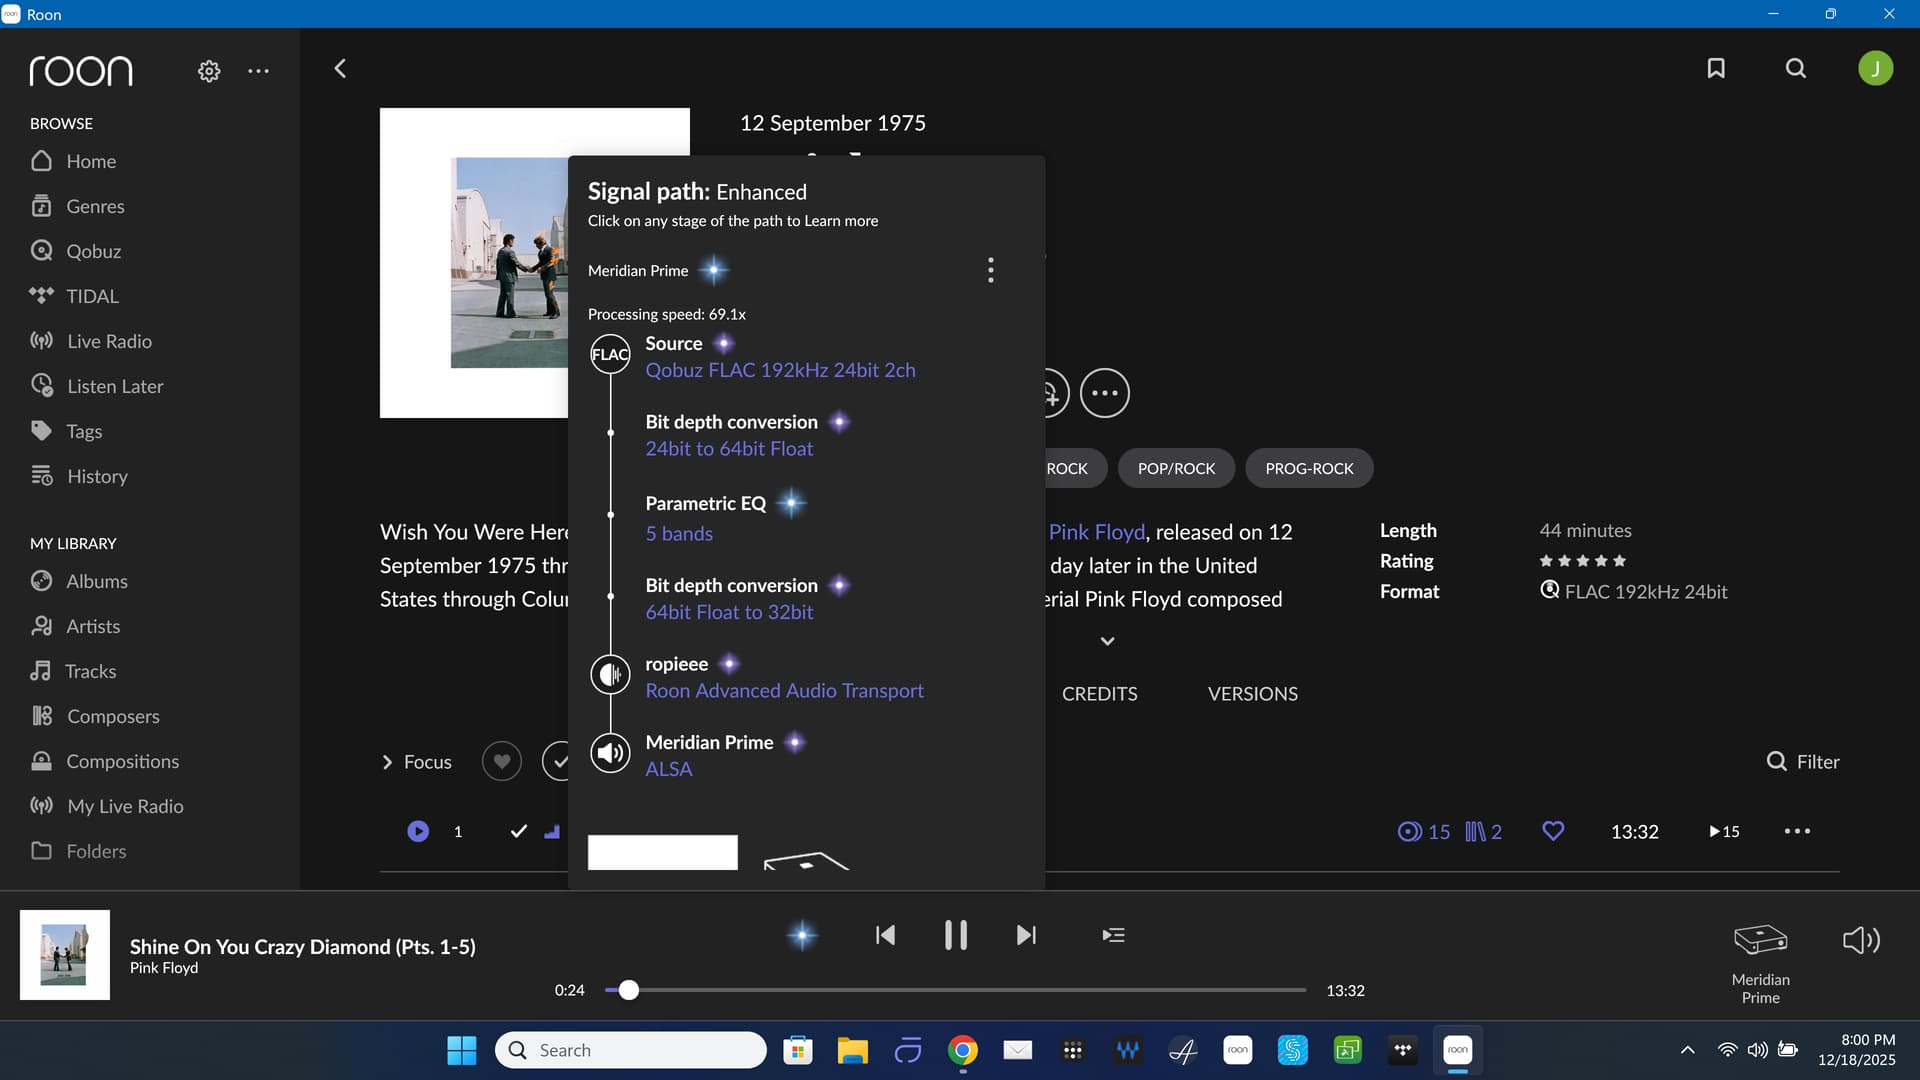This screenshot has width=1920, height=1080.
Task: Toggle the heart filter beside Focus
Action: click(502, 762)
